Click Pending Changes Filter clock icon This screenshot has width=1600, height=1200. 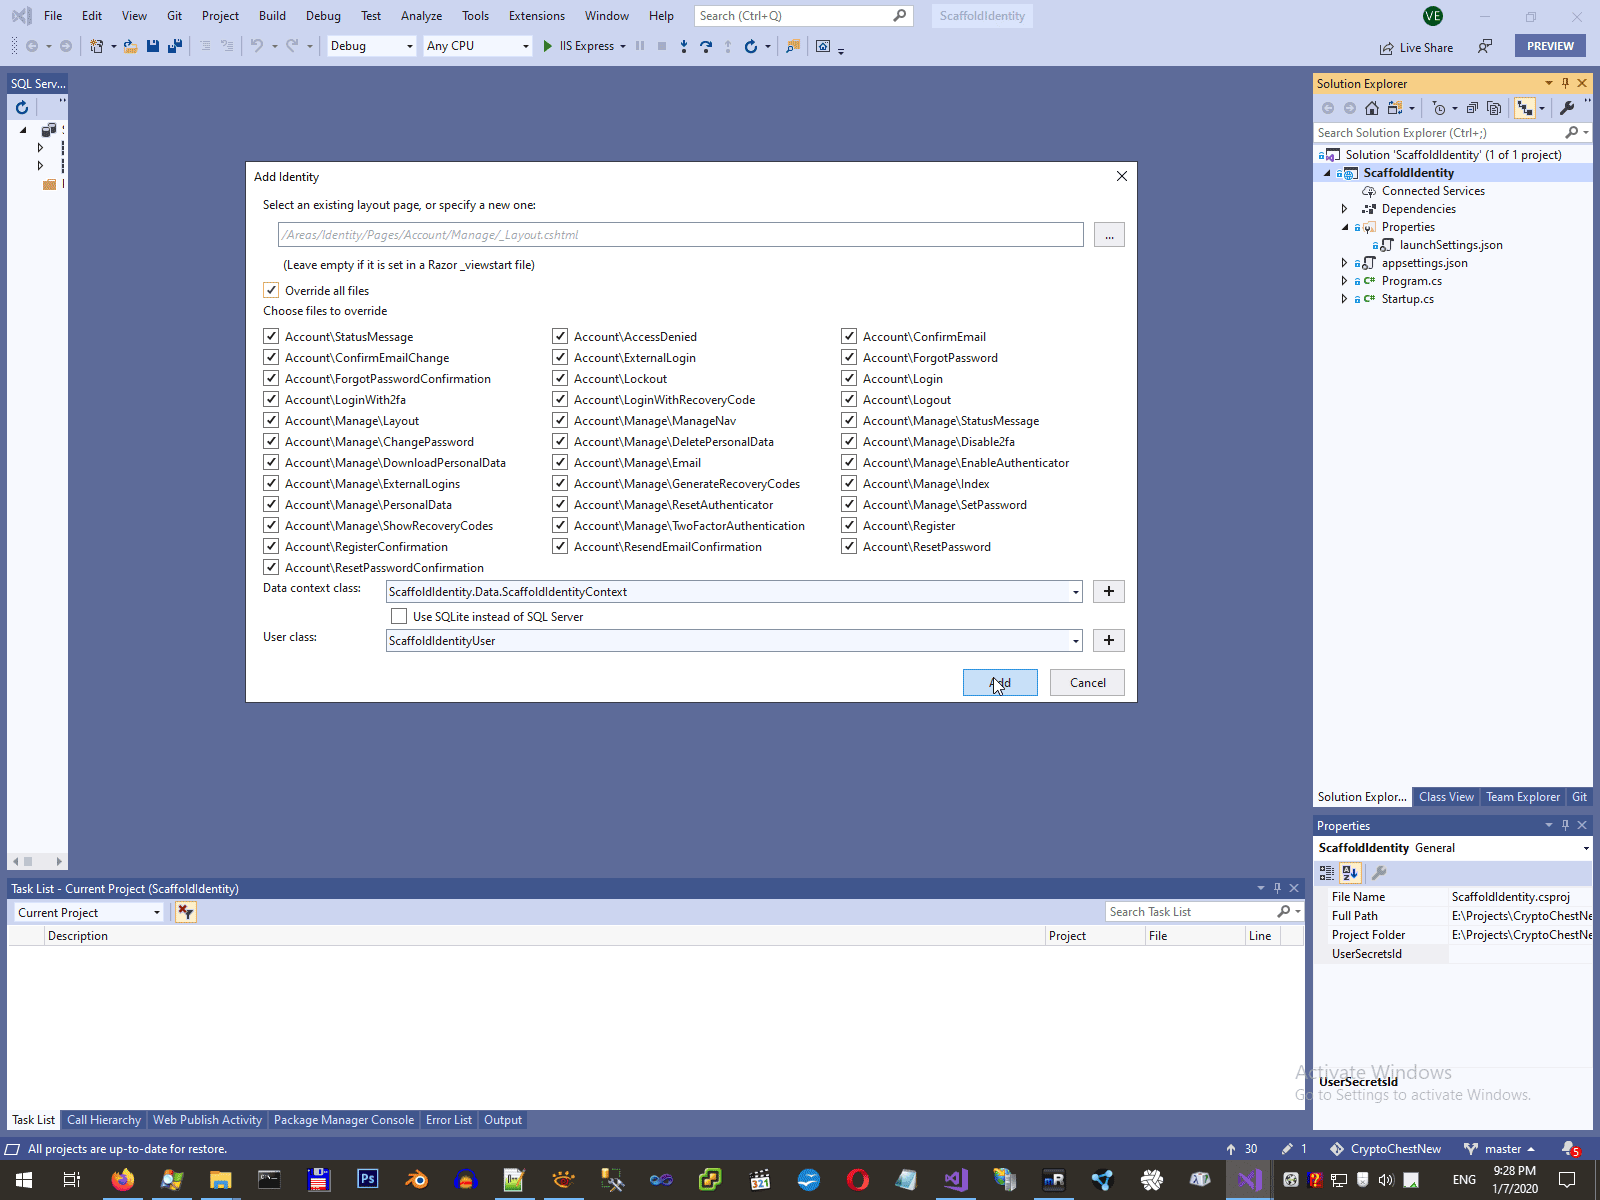pos(1439,108)
